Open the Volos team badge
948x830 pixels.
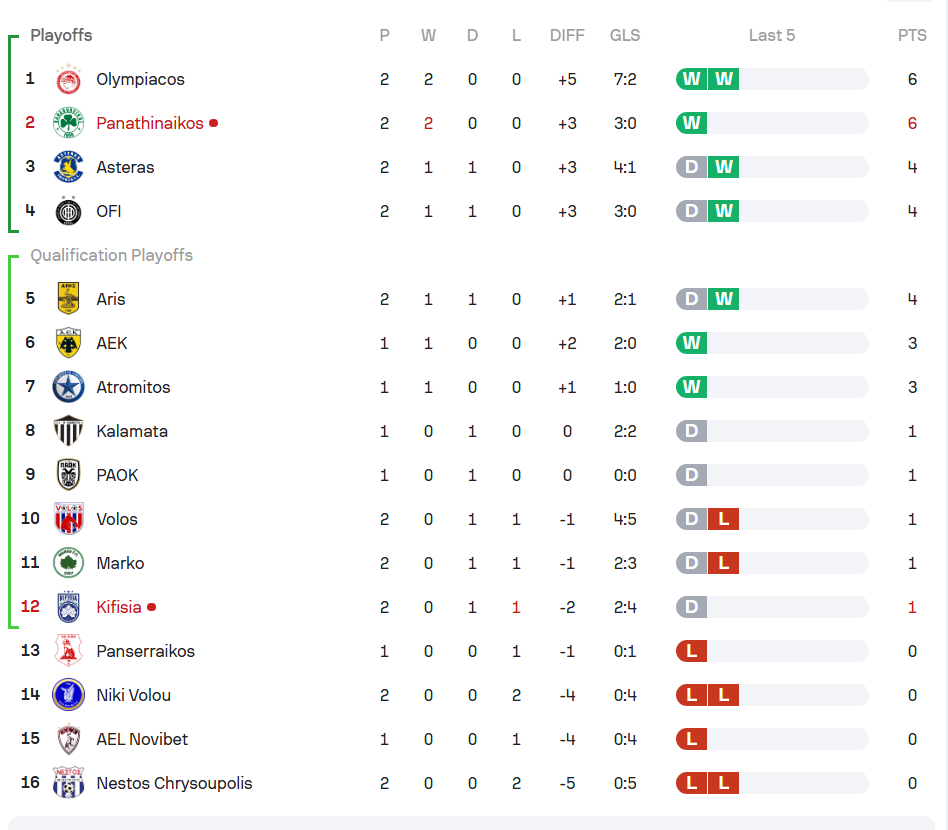(68, 519)
